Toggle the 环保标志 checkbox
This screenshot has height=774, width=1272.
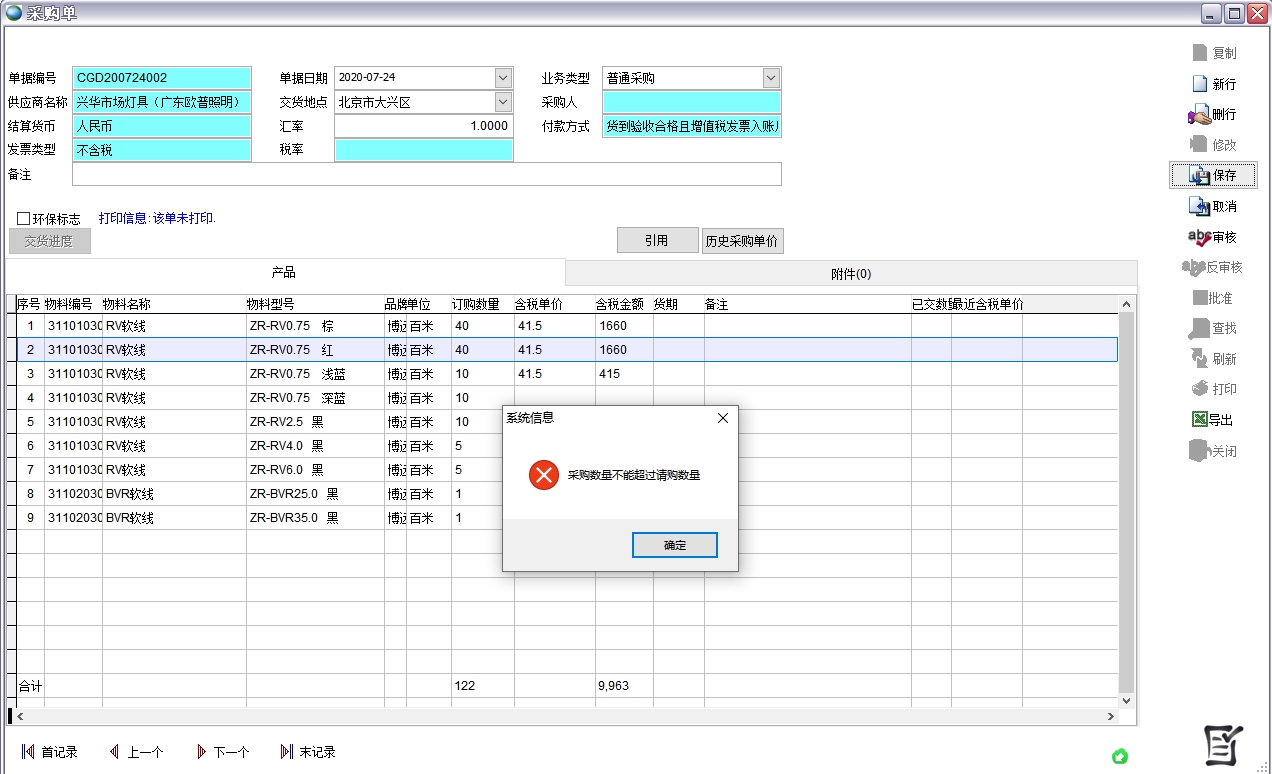click(x=24, y=219)
